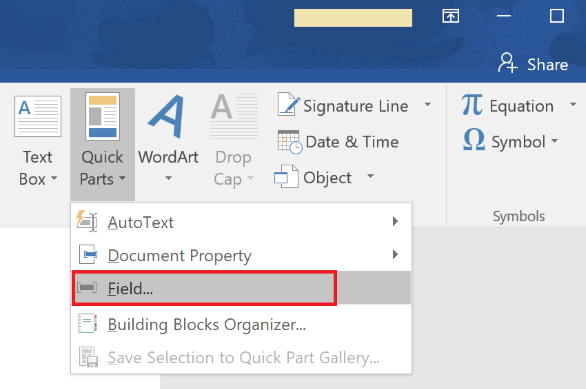Viewport: 586px width, 389px height.
Task: Expand the Symbol dropdown arrow
Action: [555, 141]
